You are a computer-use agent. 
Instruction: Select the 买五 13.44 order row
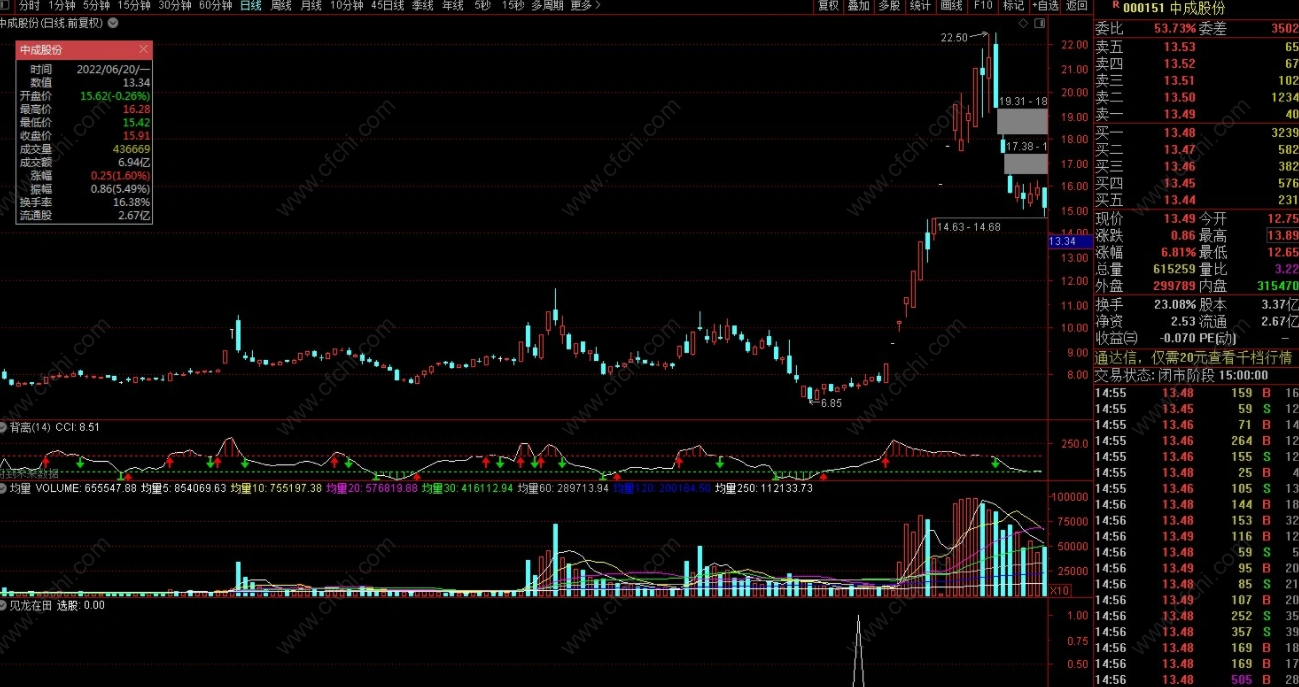pyautogui.click(x=1196, y=200)
